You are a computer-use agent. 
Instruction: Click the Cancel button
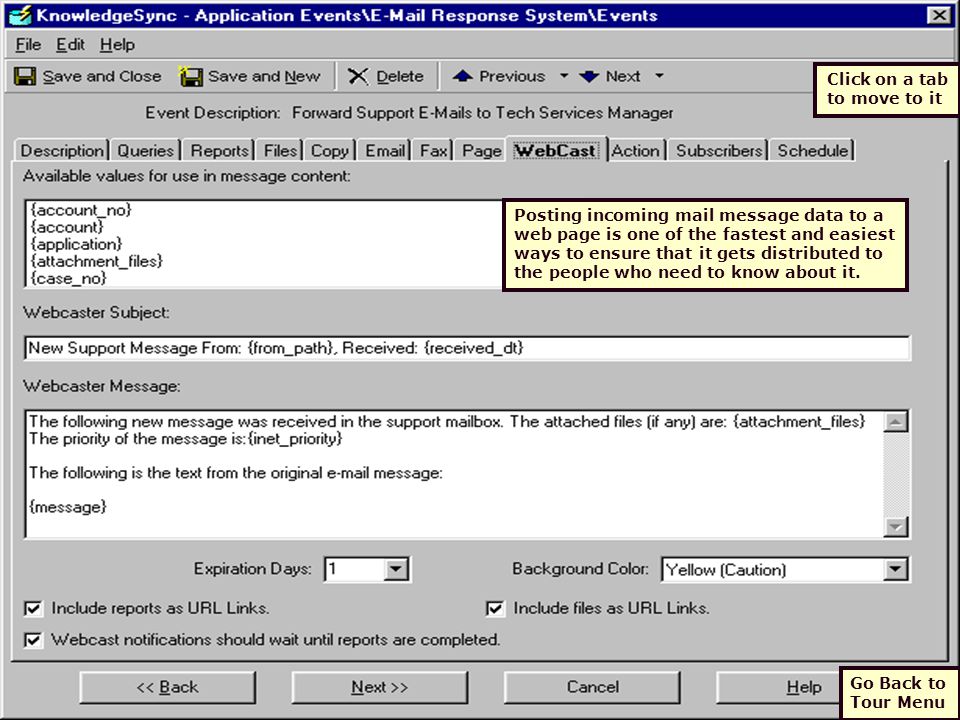(592, 688)
